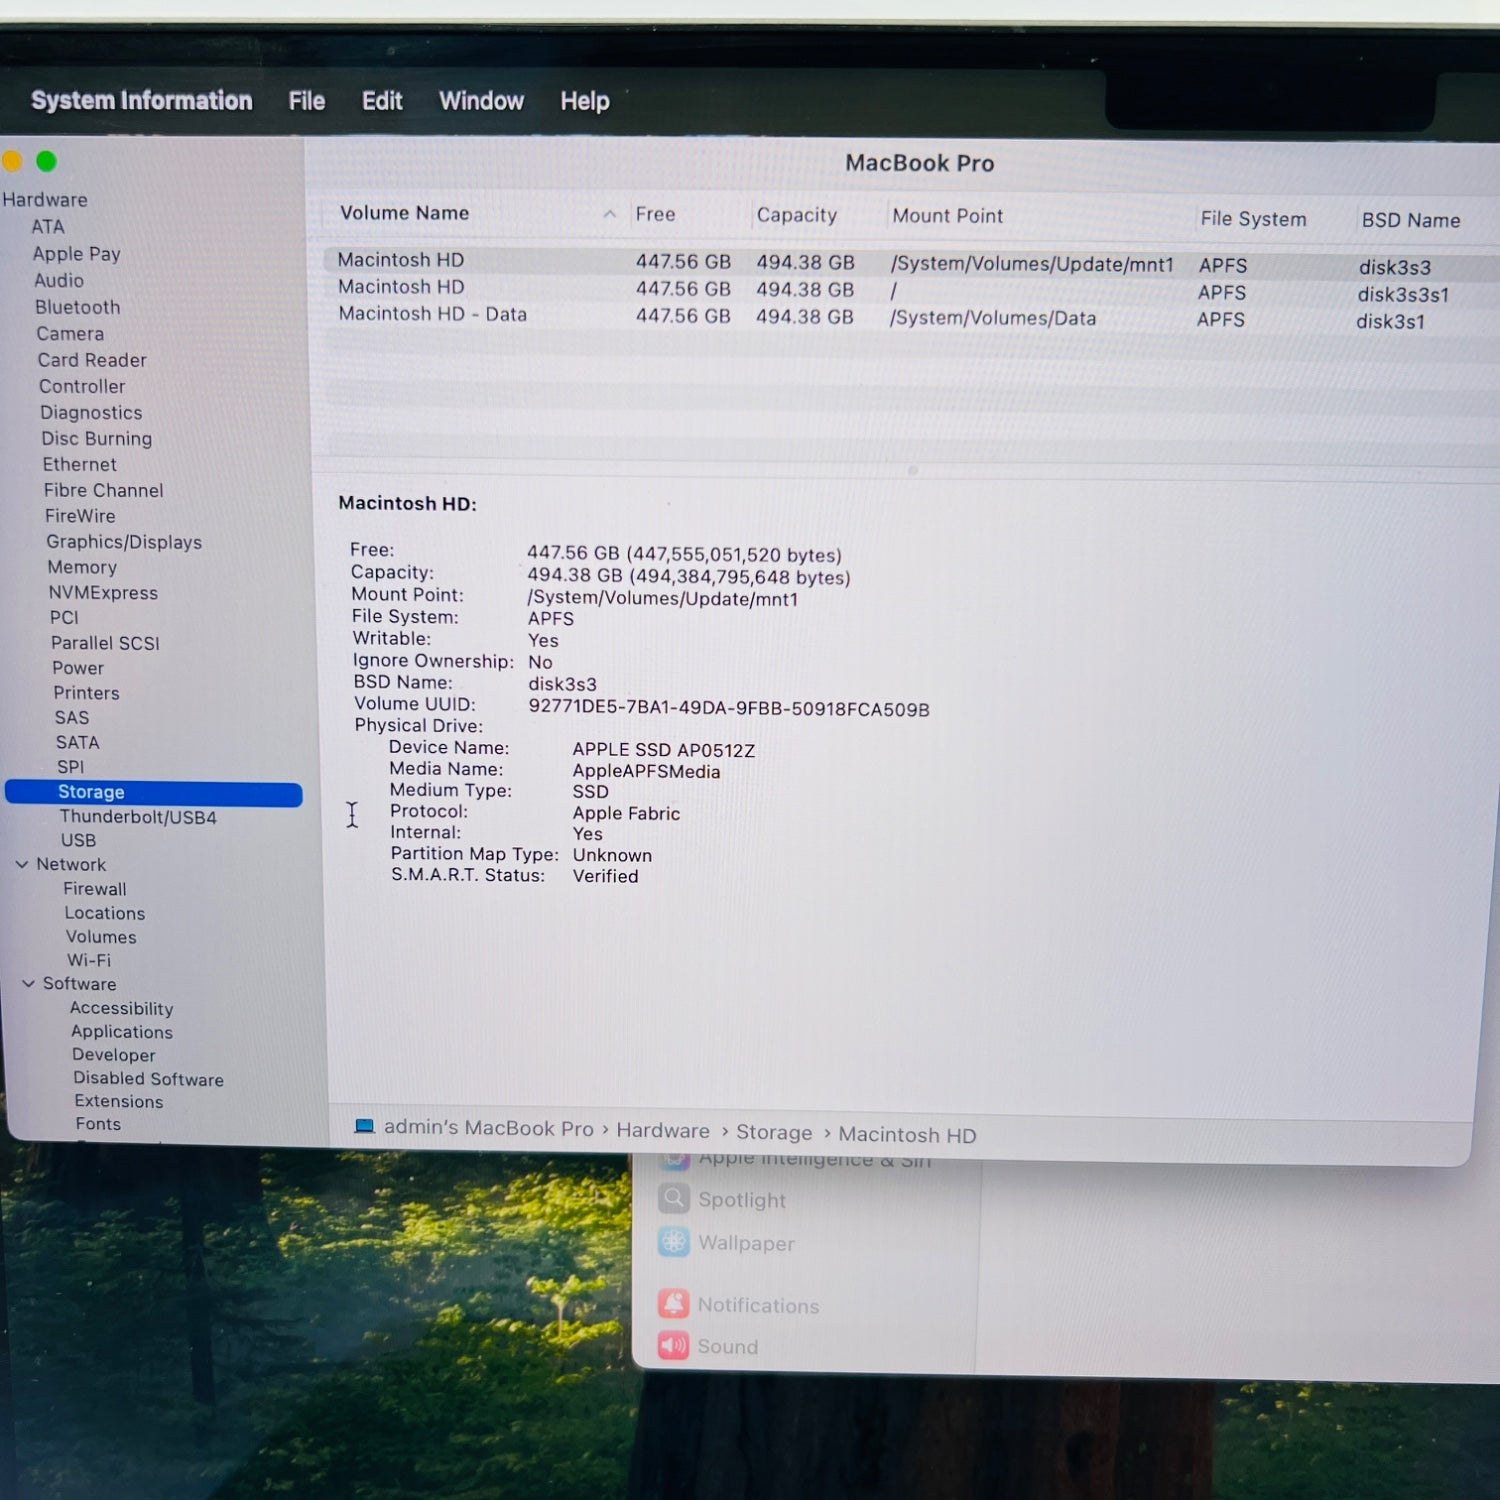Click the yellow minimize window button
Image resolution: width=1500 pixels, height=1500 pixels.
coord(12,162)
